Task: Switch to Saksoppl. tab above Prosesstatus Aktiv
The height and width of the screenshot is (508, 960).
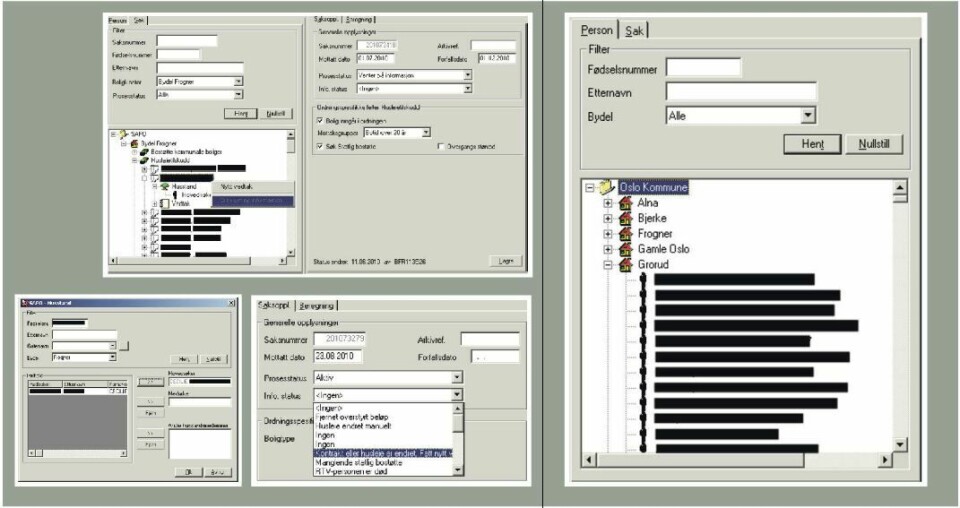Action: tap(274, 304)
